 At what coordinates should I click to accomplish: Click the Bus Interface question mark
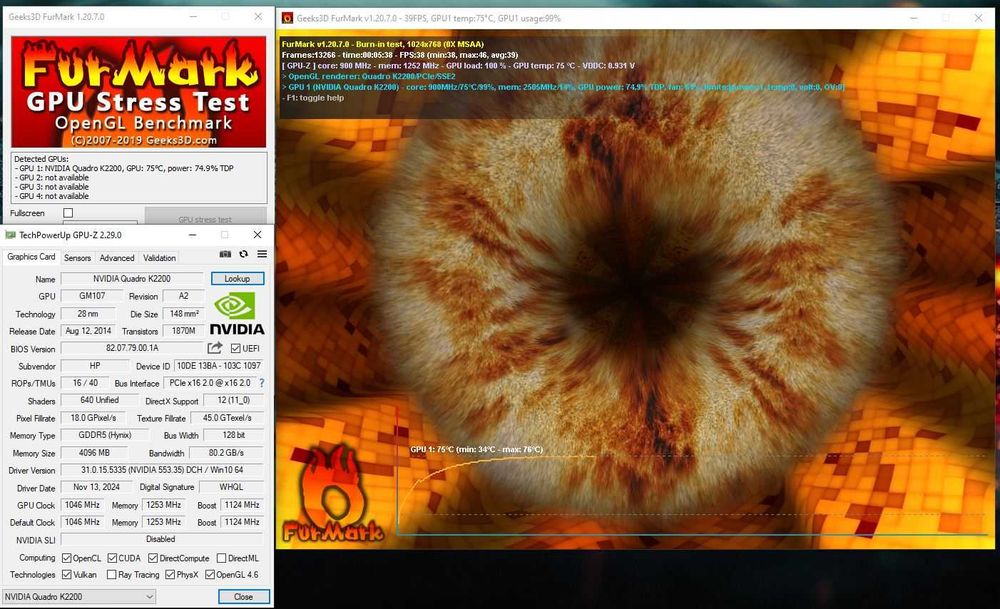pos(261,383)
